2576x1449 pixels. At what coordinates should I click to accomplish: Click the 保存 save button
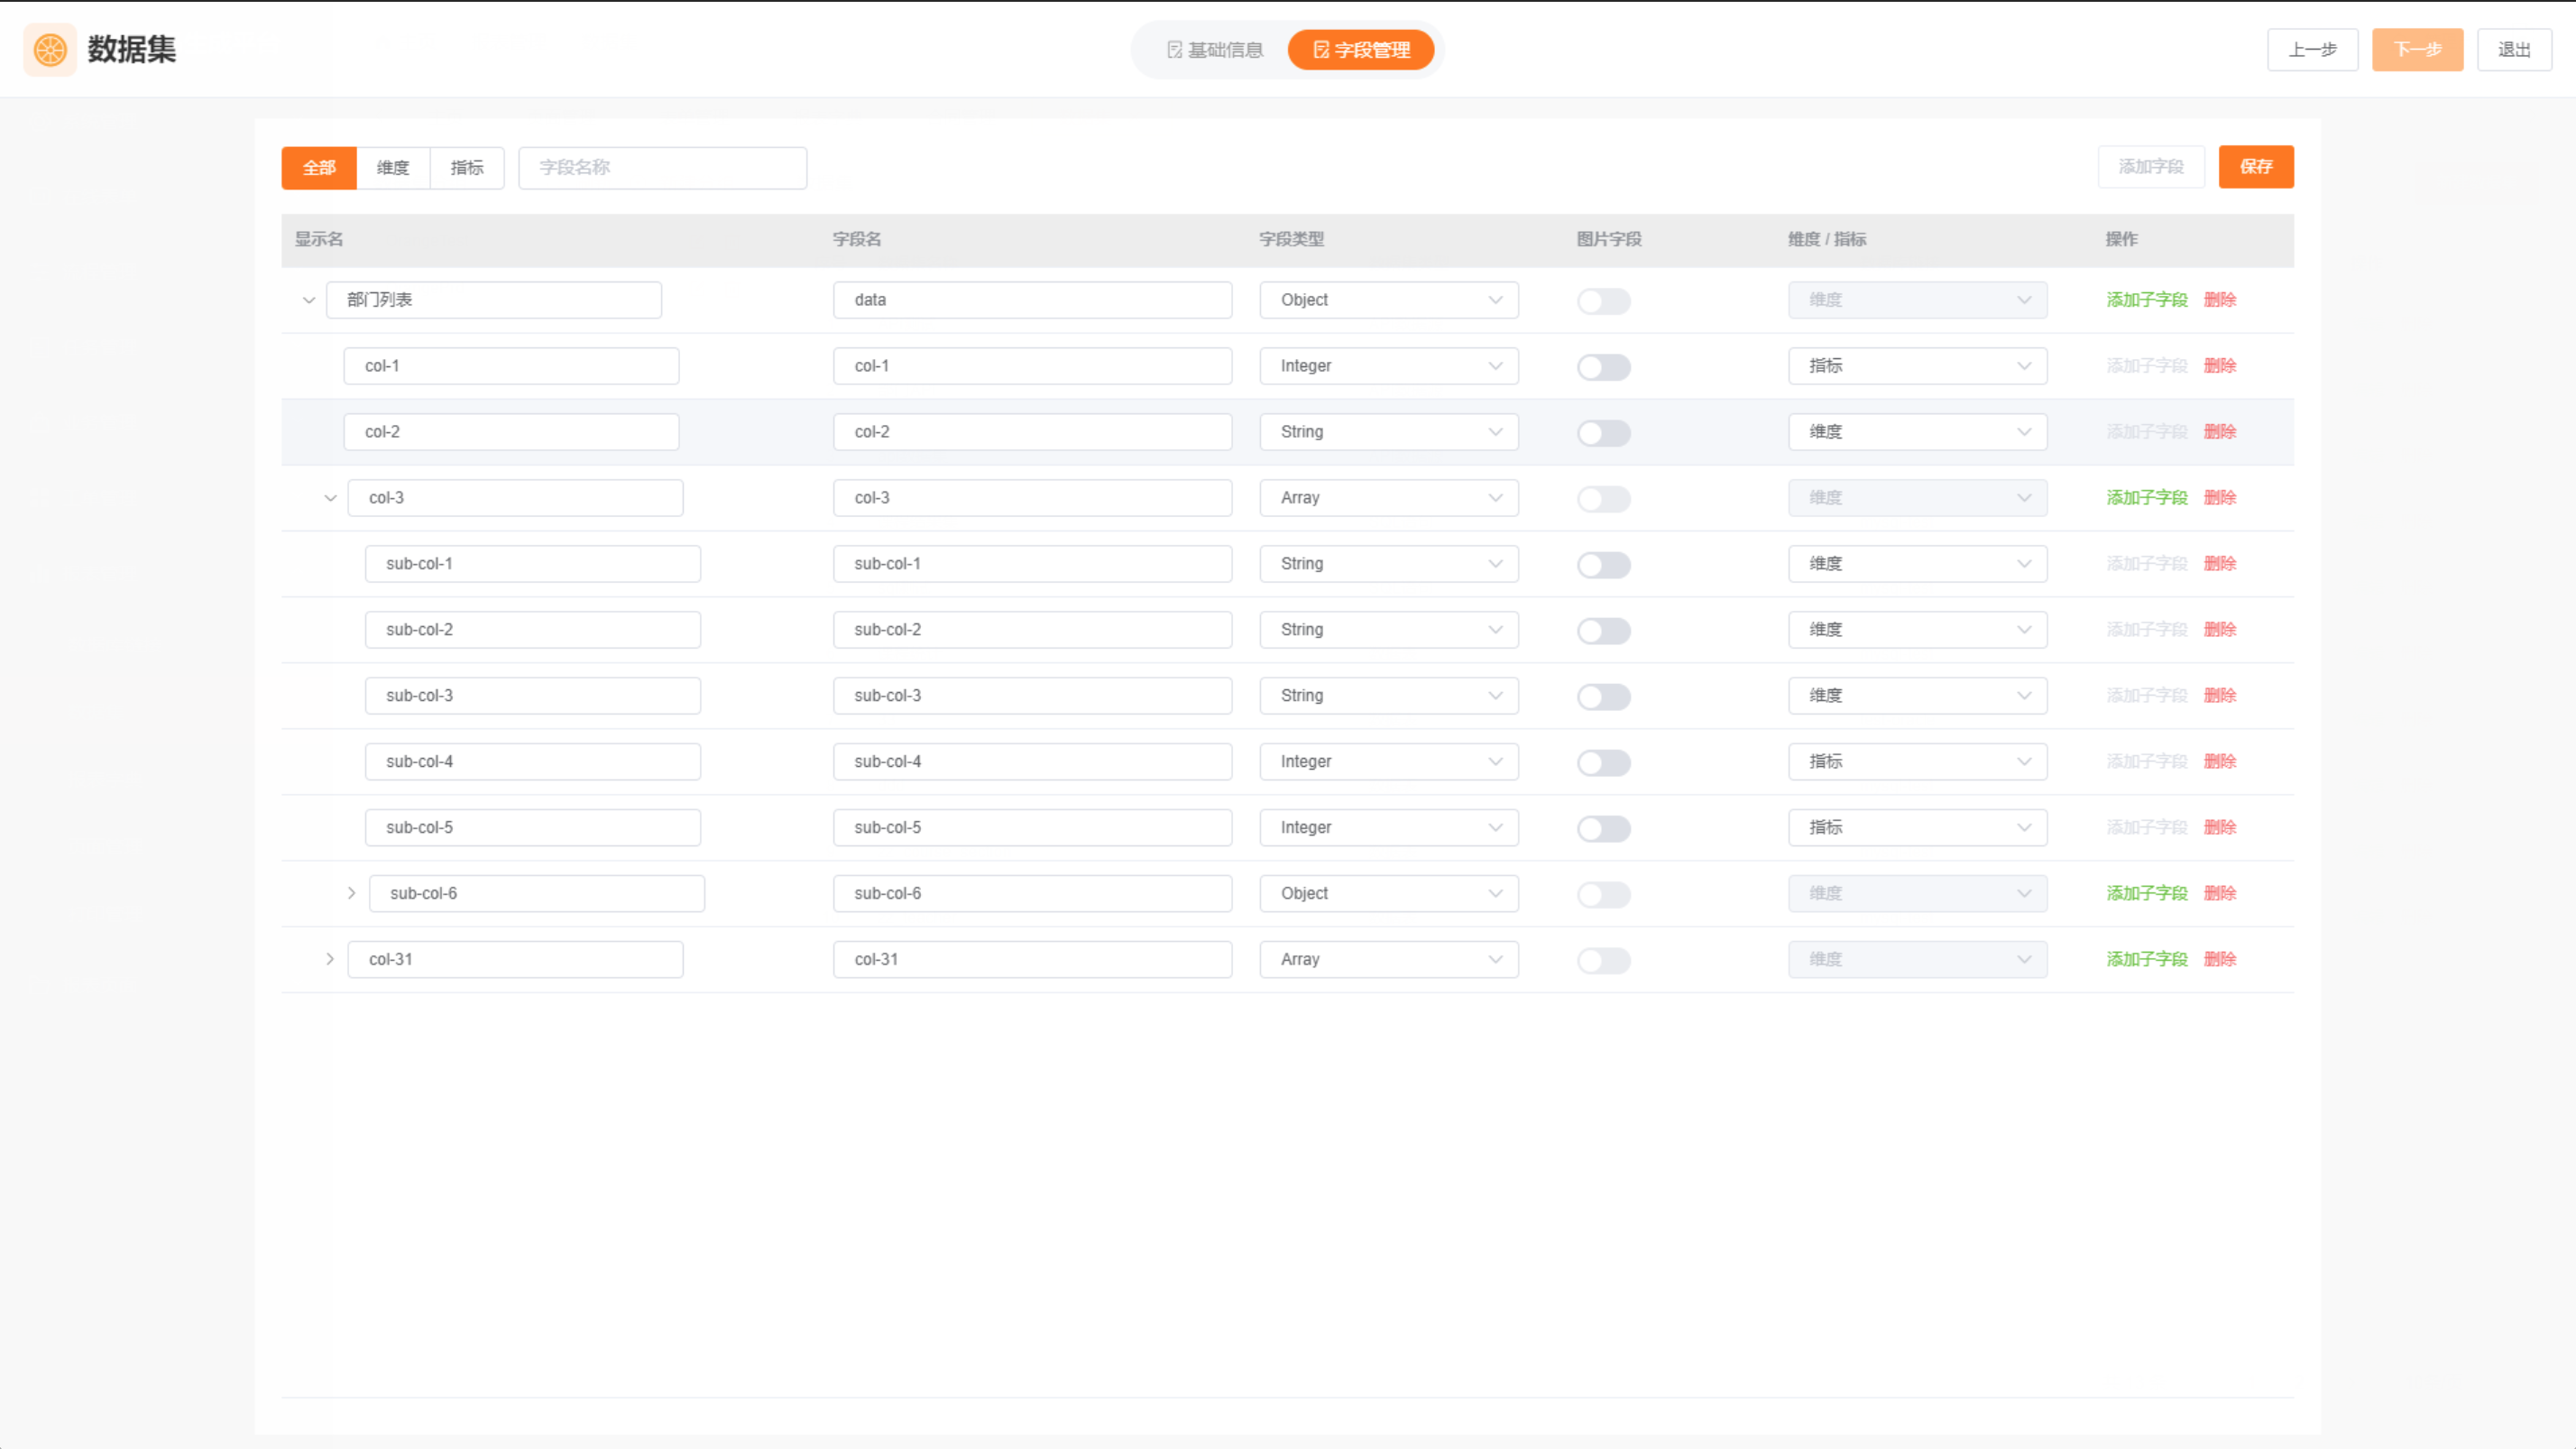point(2255,167)
